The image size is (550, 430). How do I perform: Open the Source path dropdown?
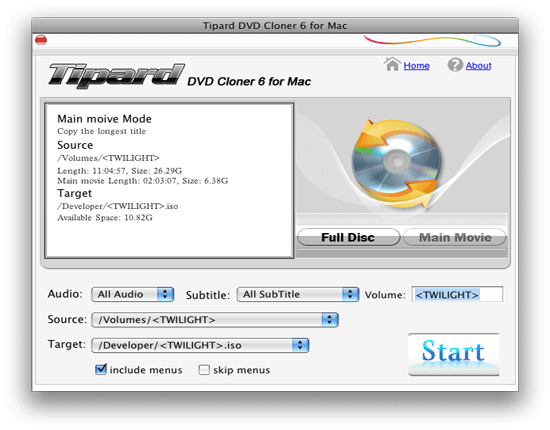click(x=215, y=320)
